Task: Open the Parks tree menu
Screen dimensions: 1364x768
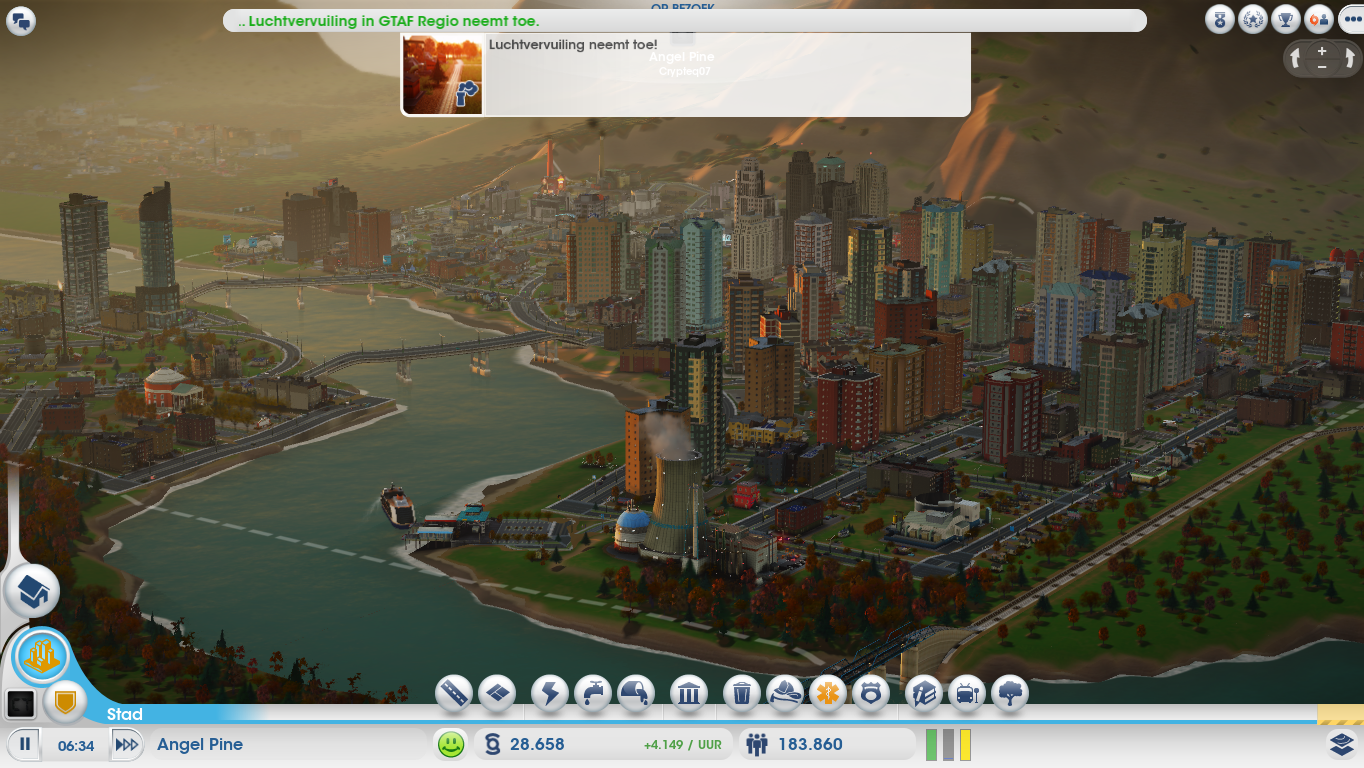Action: click(1010, 692)
